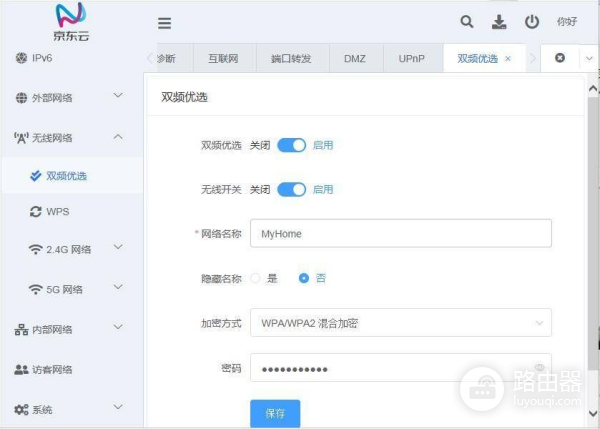Click the 无线网络 antenna icon
The height and width of the screenshot is (429, 600).
tap(21, 138)
